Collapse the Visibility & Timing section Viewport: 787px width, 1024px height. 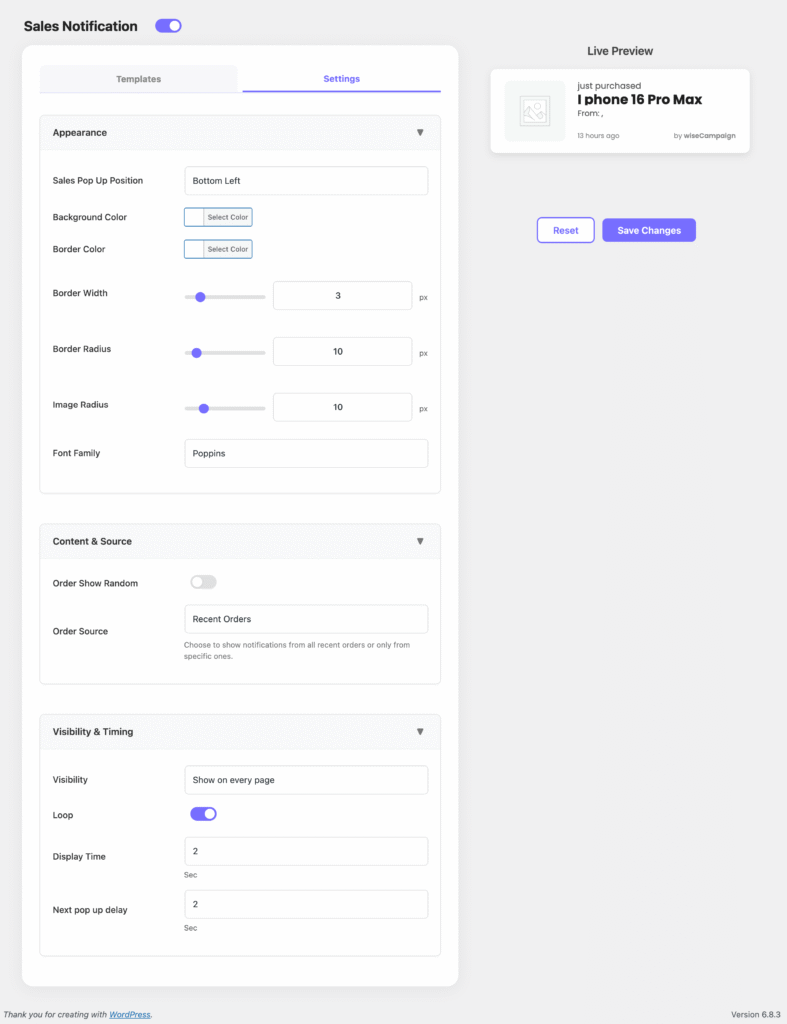click(x=420, y=731)
